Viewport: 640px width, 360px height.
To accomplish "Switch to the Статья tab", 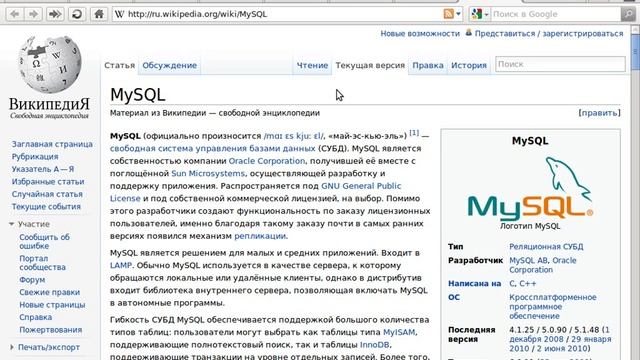I will click(120, 65).
